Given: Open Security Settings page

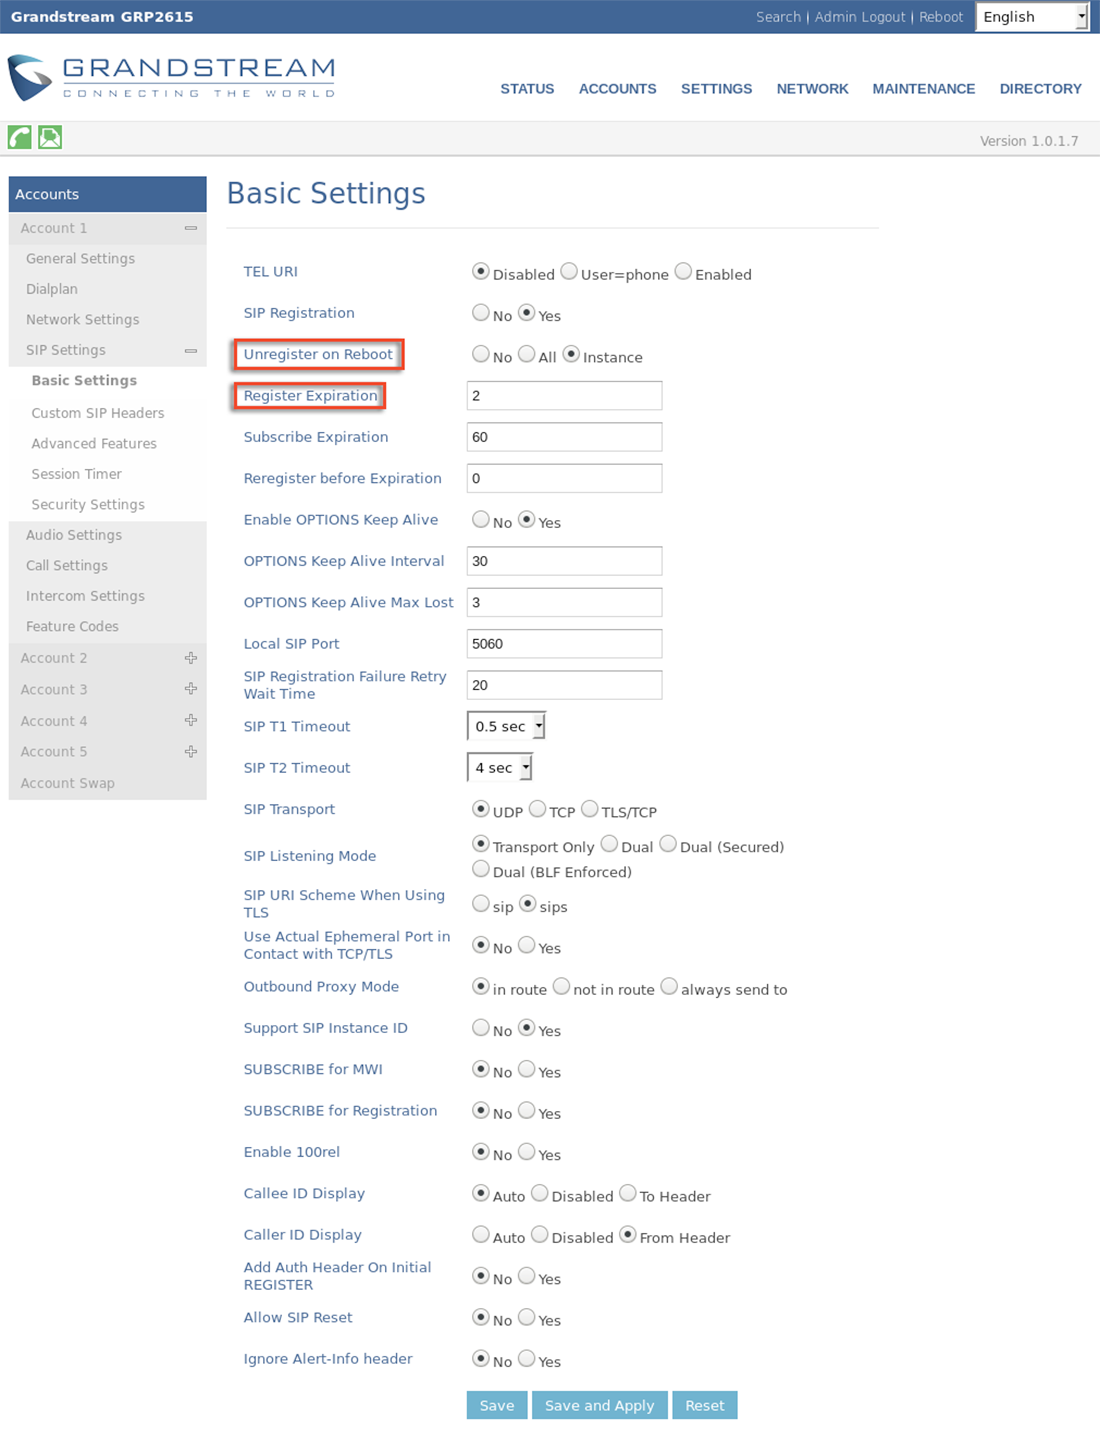Looking at the screenshot, I should [88, 504].
